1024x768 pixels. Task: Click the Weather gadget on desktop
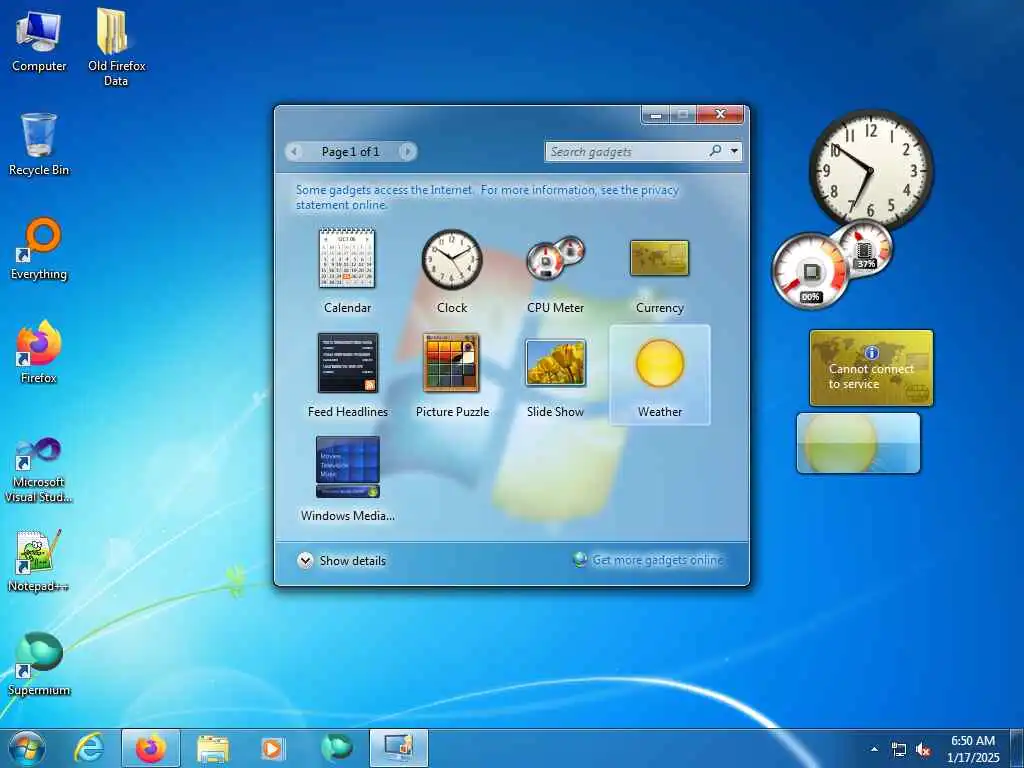[x=858, y=443]
